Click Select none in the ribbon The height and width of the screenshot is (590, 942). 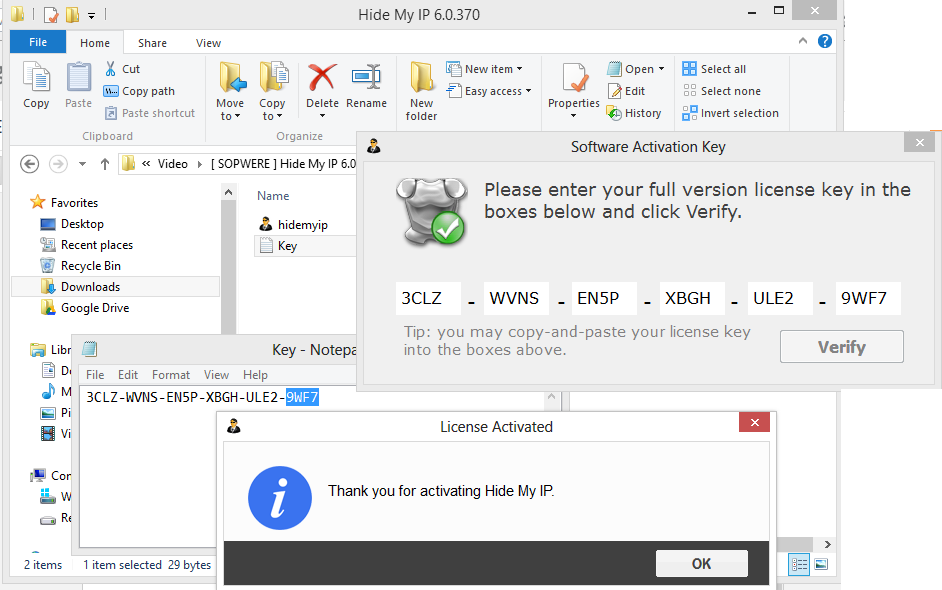pos(722,91)
